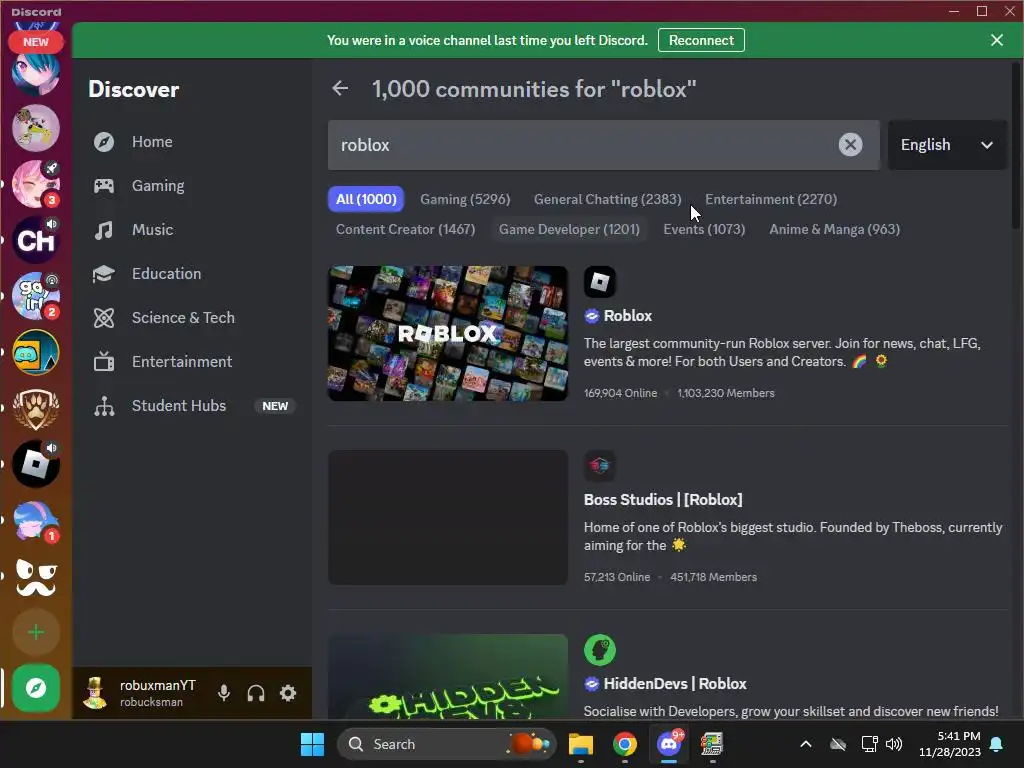Open the pink-haired anime server icon
1024x768 pixels.
tap(36, 184)
